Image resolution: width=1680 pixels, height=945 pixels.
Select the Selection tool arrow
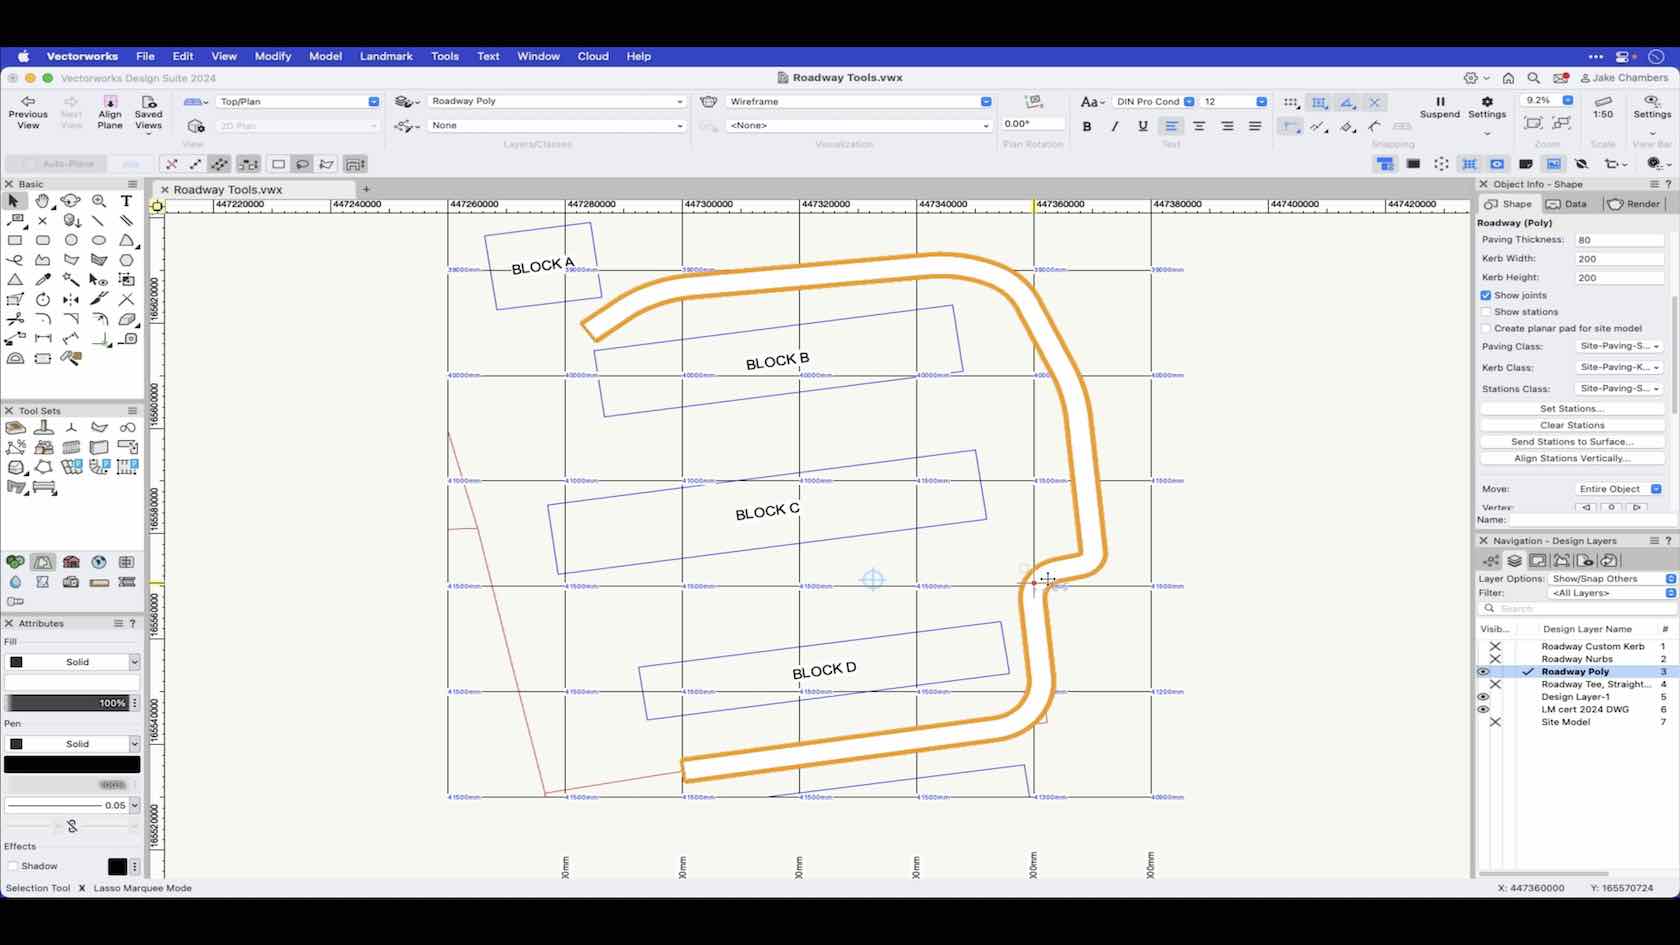(13, 201)
